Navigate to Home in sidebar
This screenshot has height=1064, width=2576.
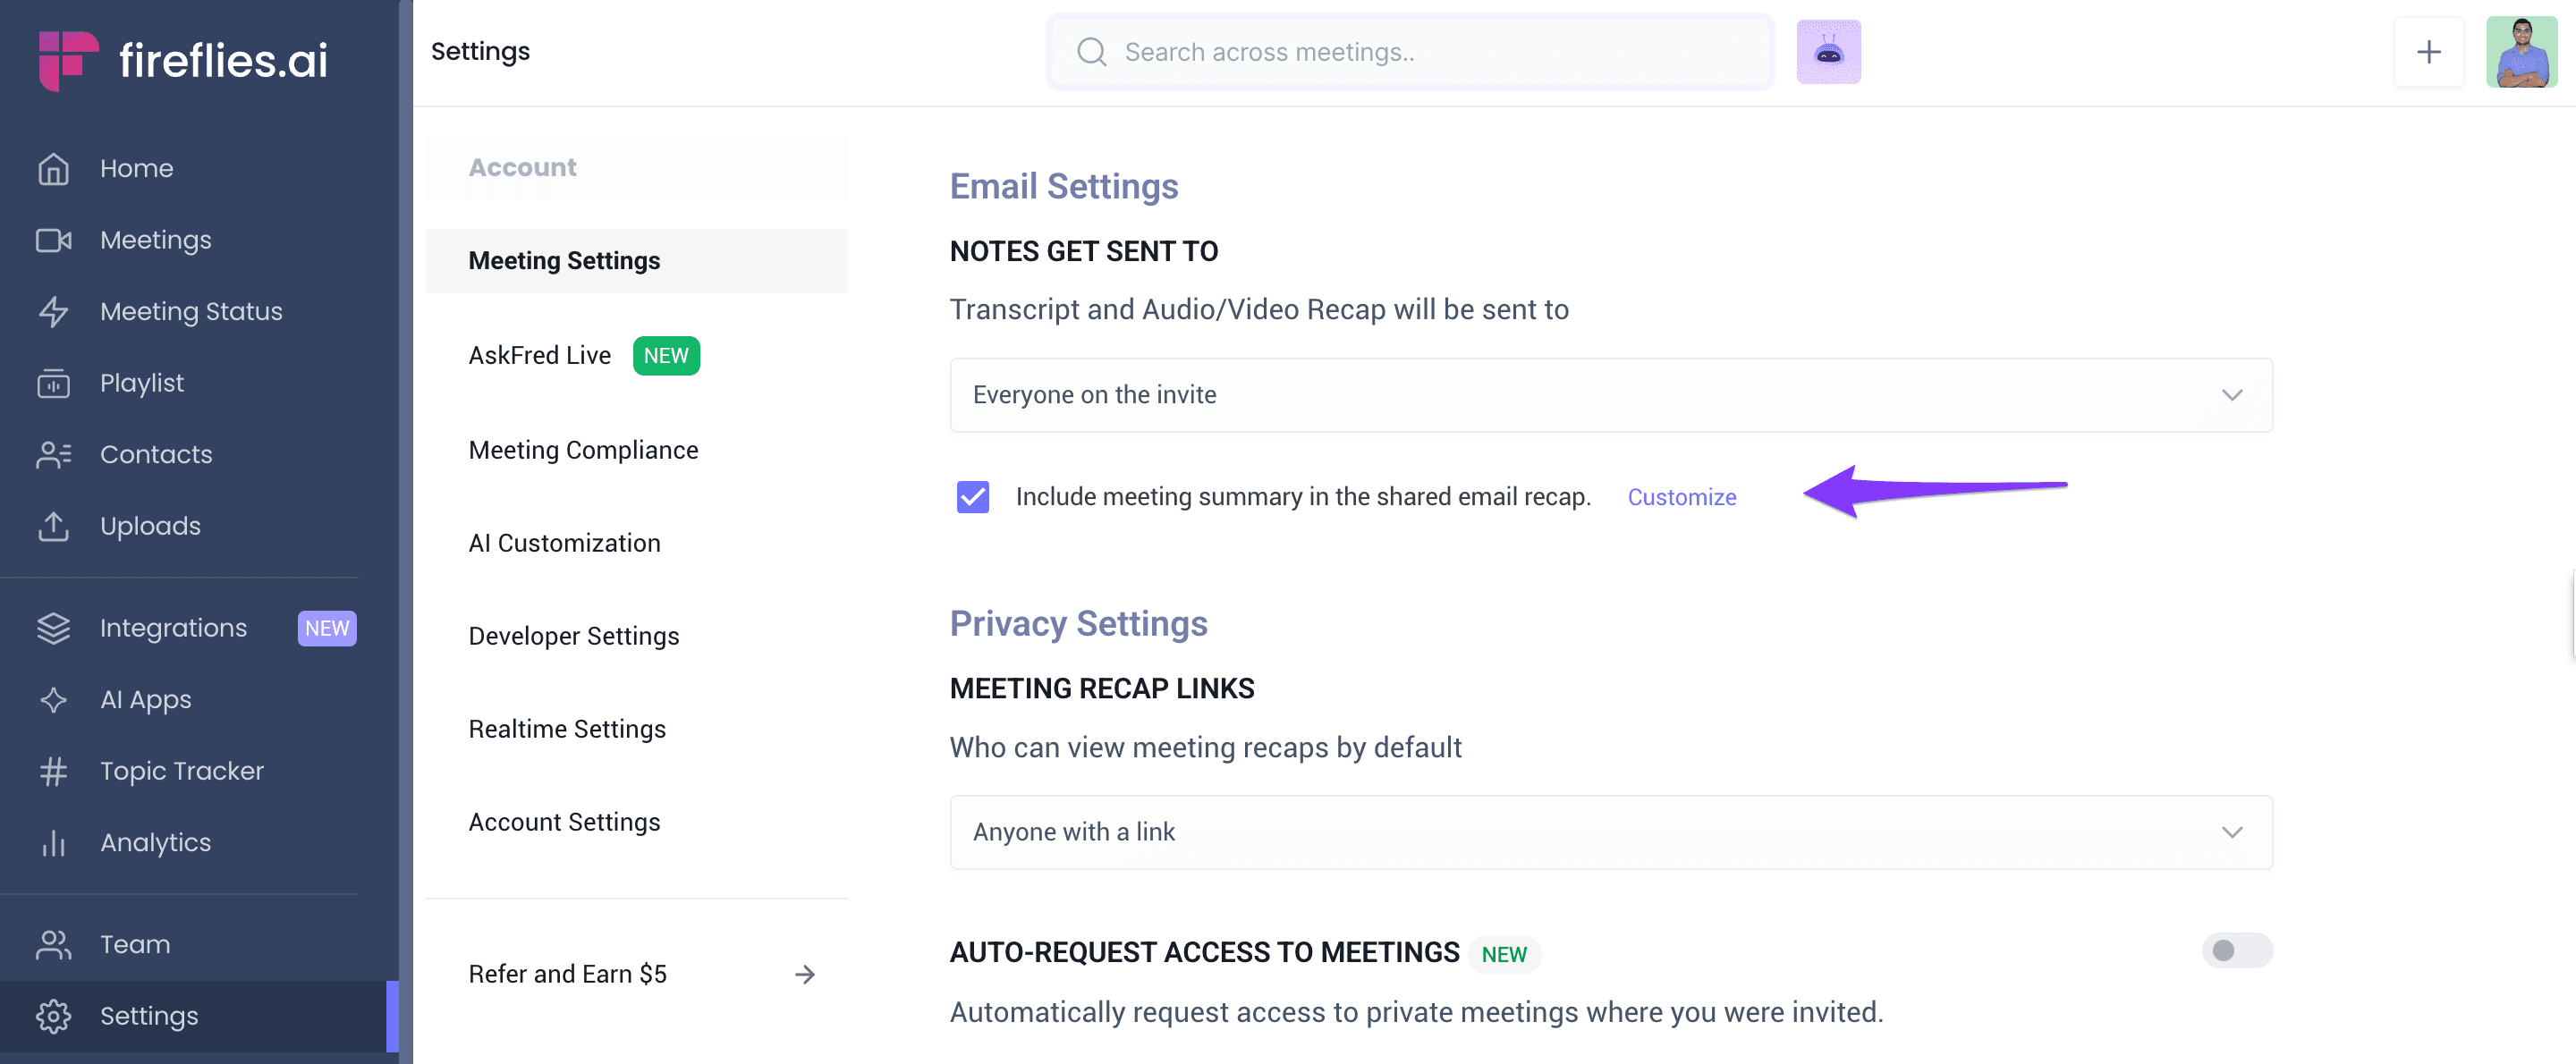click(136, 168)
